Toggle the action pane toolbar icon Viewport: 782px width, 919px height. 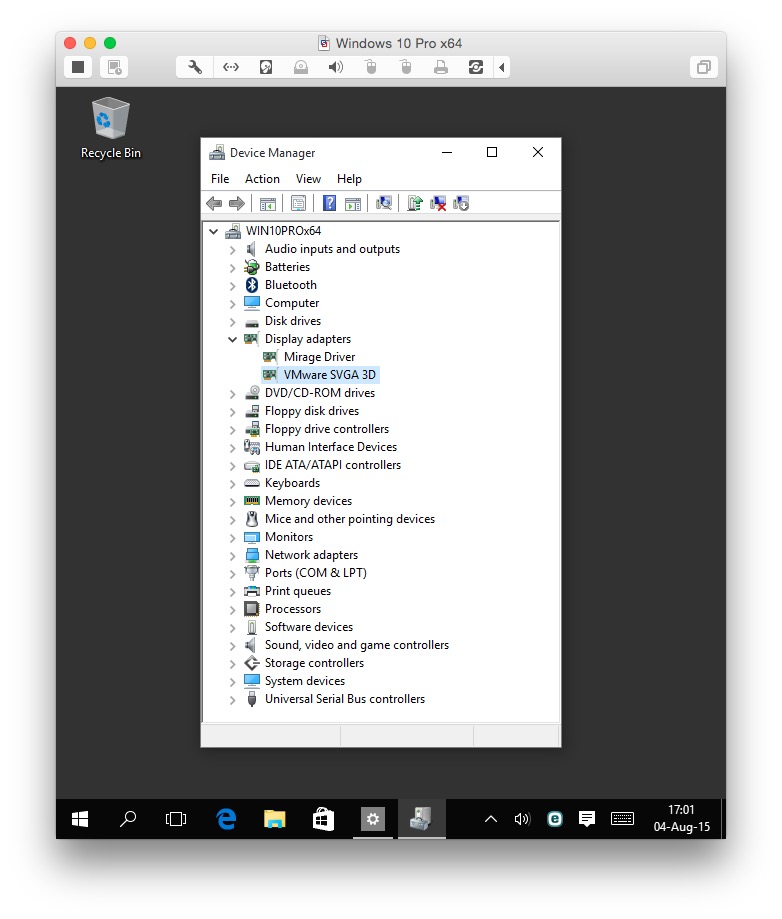coord(353,203)
